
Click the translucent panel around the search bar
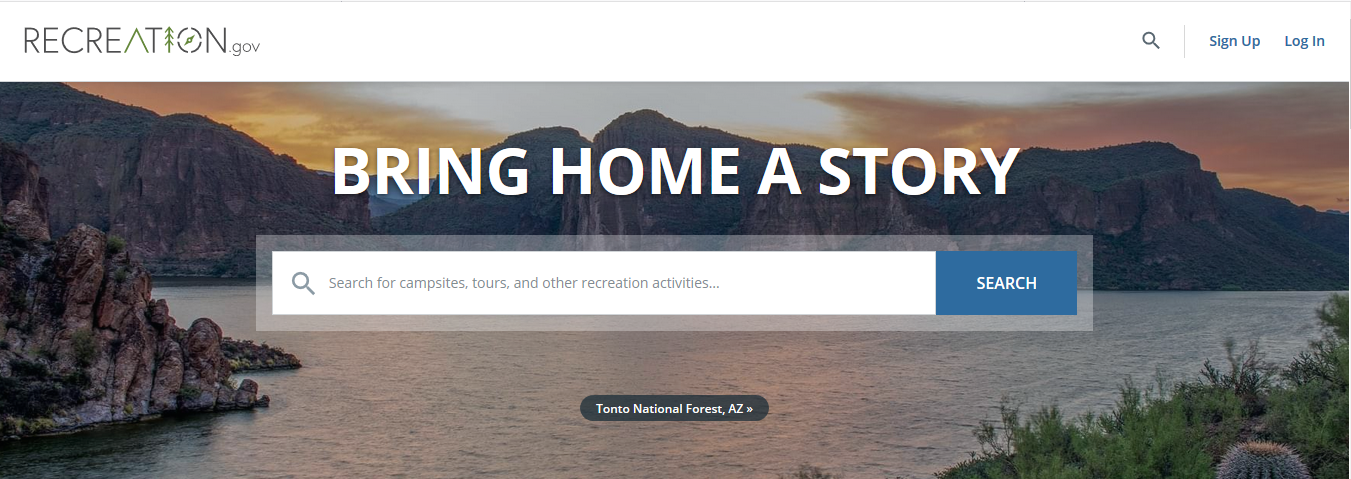(x=675, y=243)
